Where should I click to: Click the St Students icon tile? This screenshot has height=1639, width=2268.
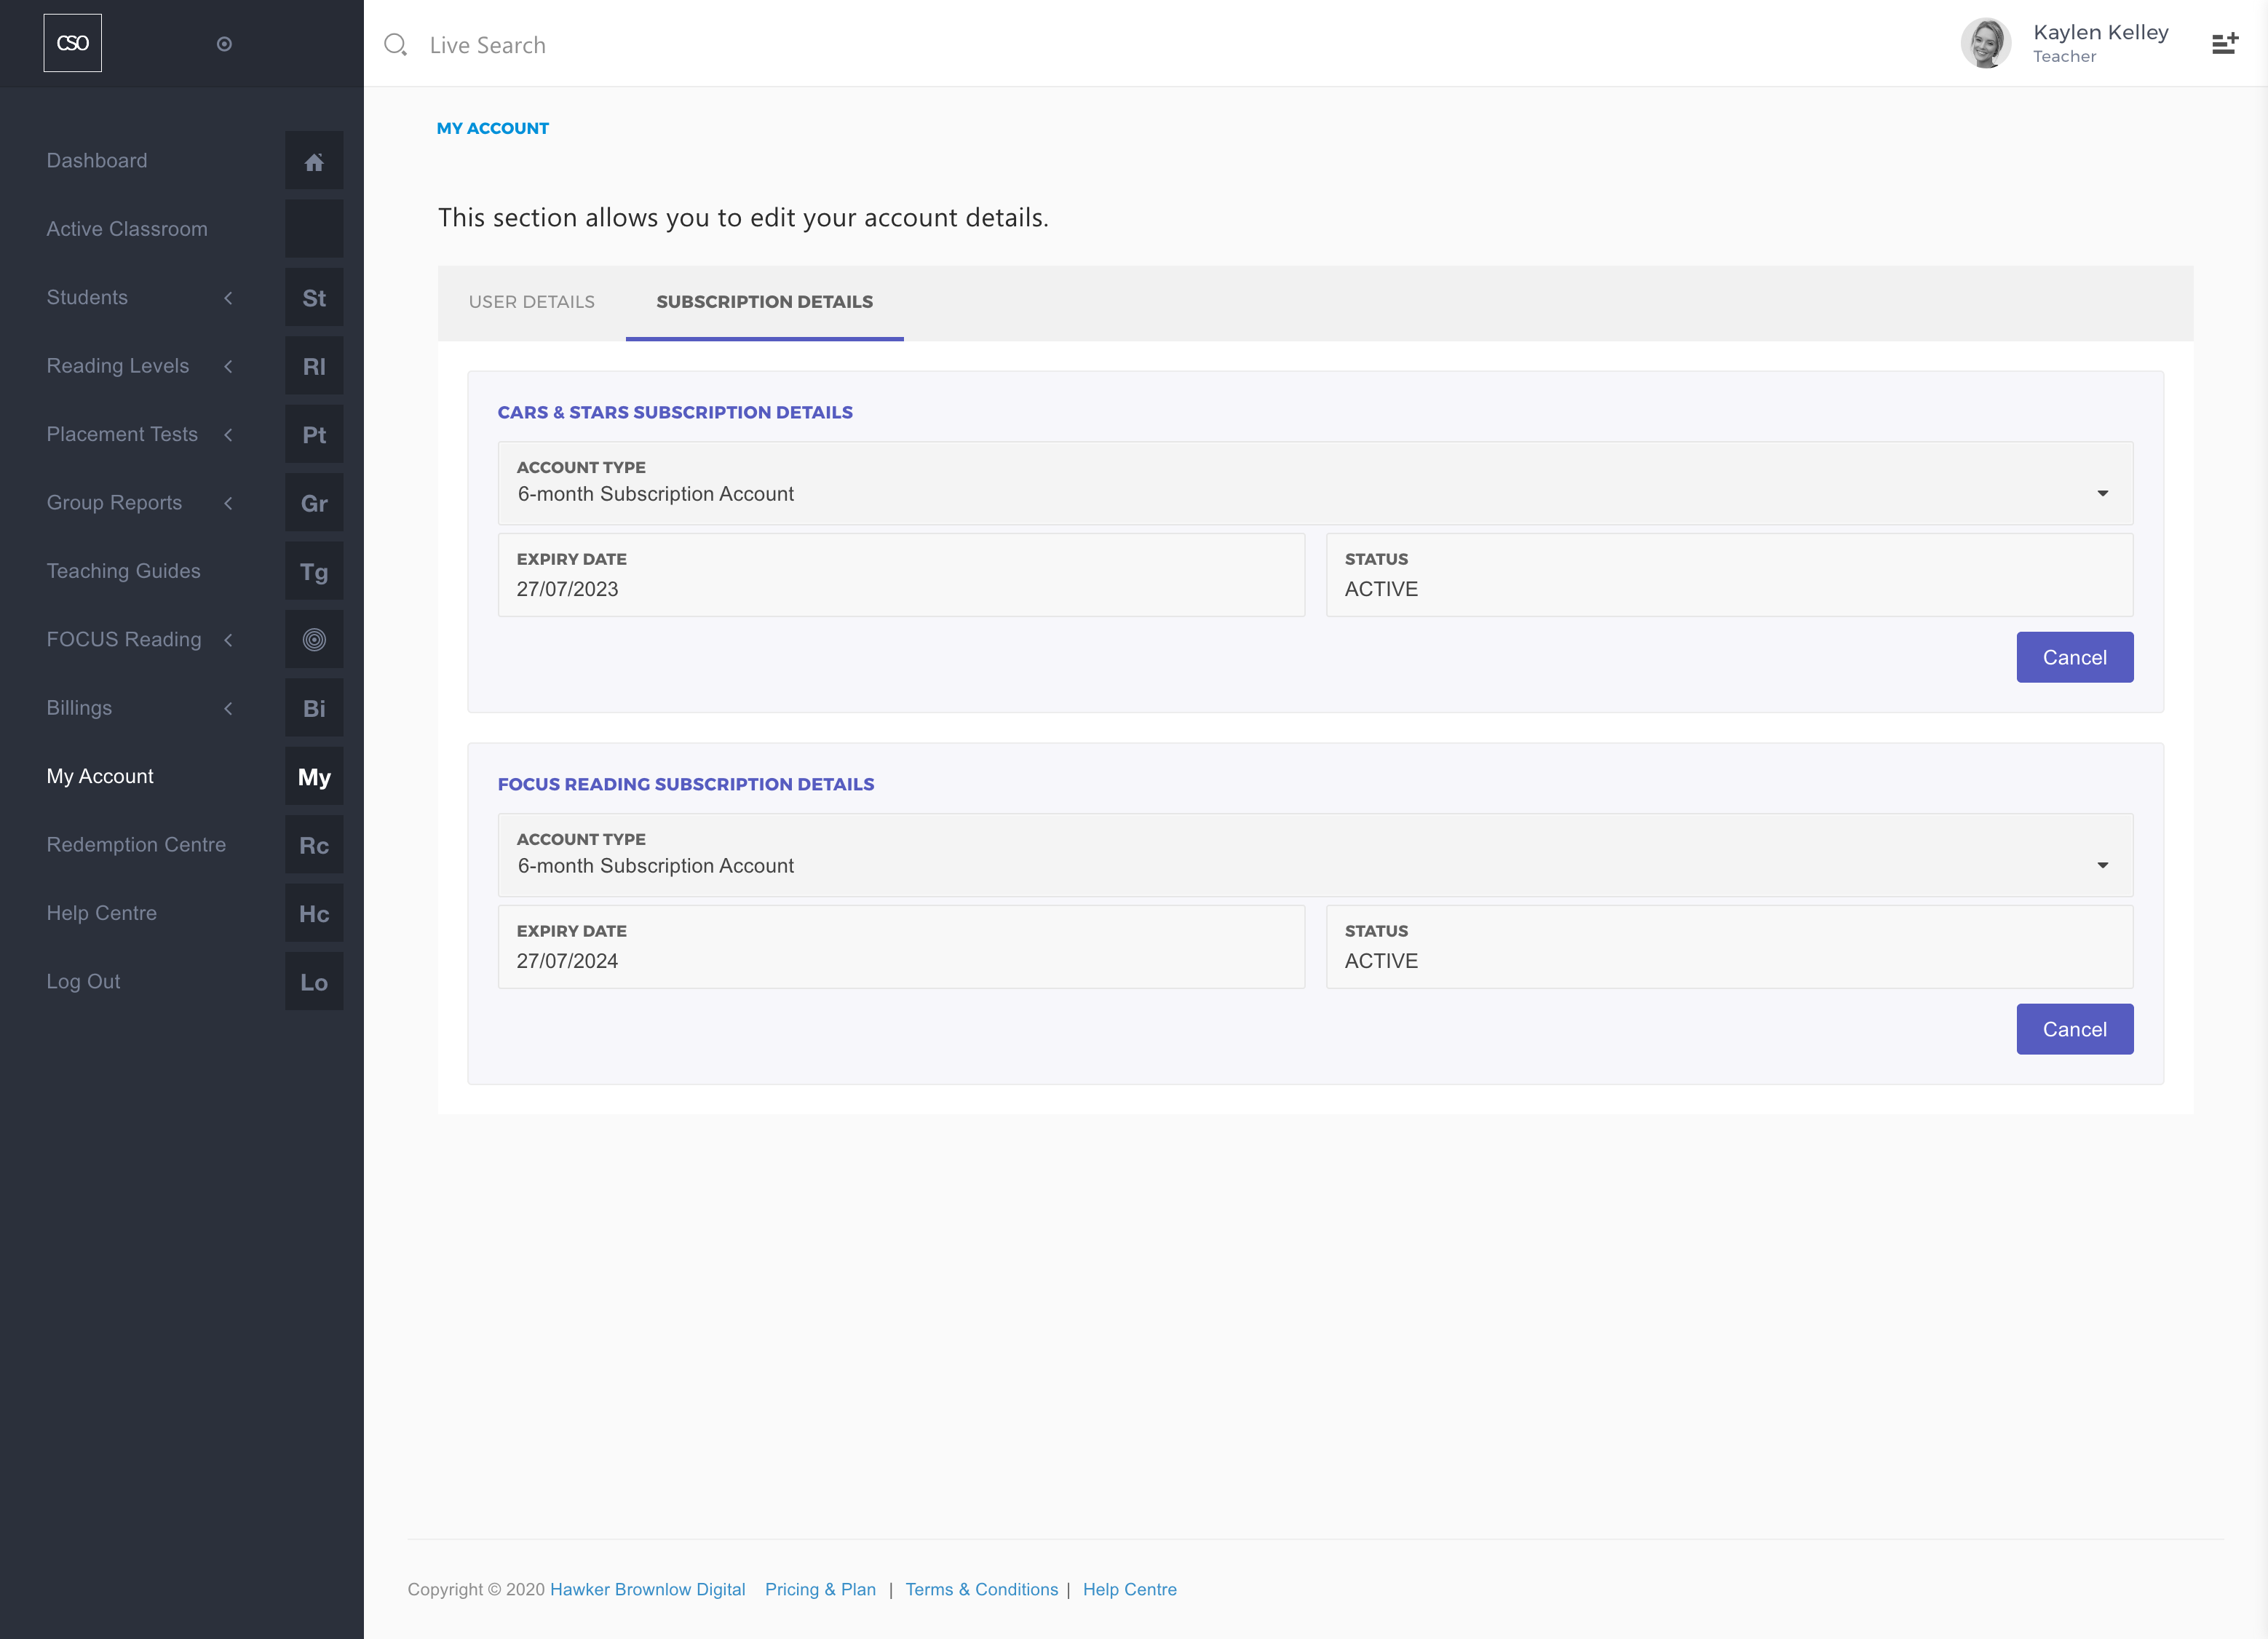(314, 298)
